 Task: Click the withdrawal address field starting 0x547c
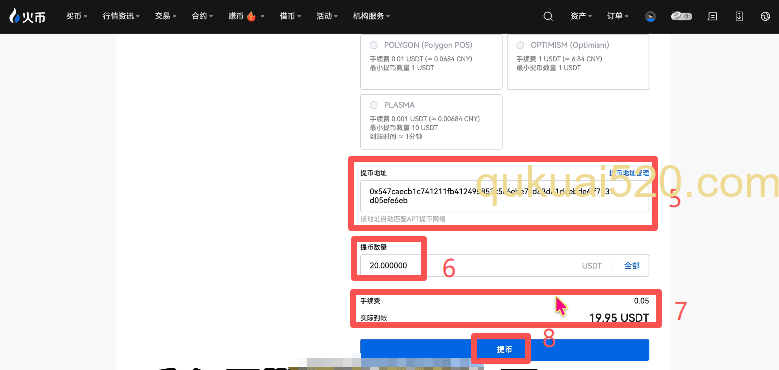[x=504, y=196]
